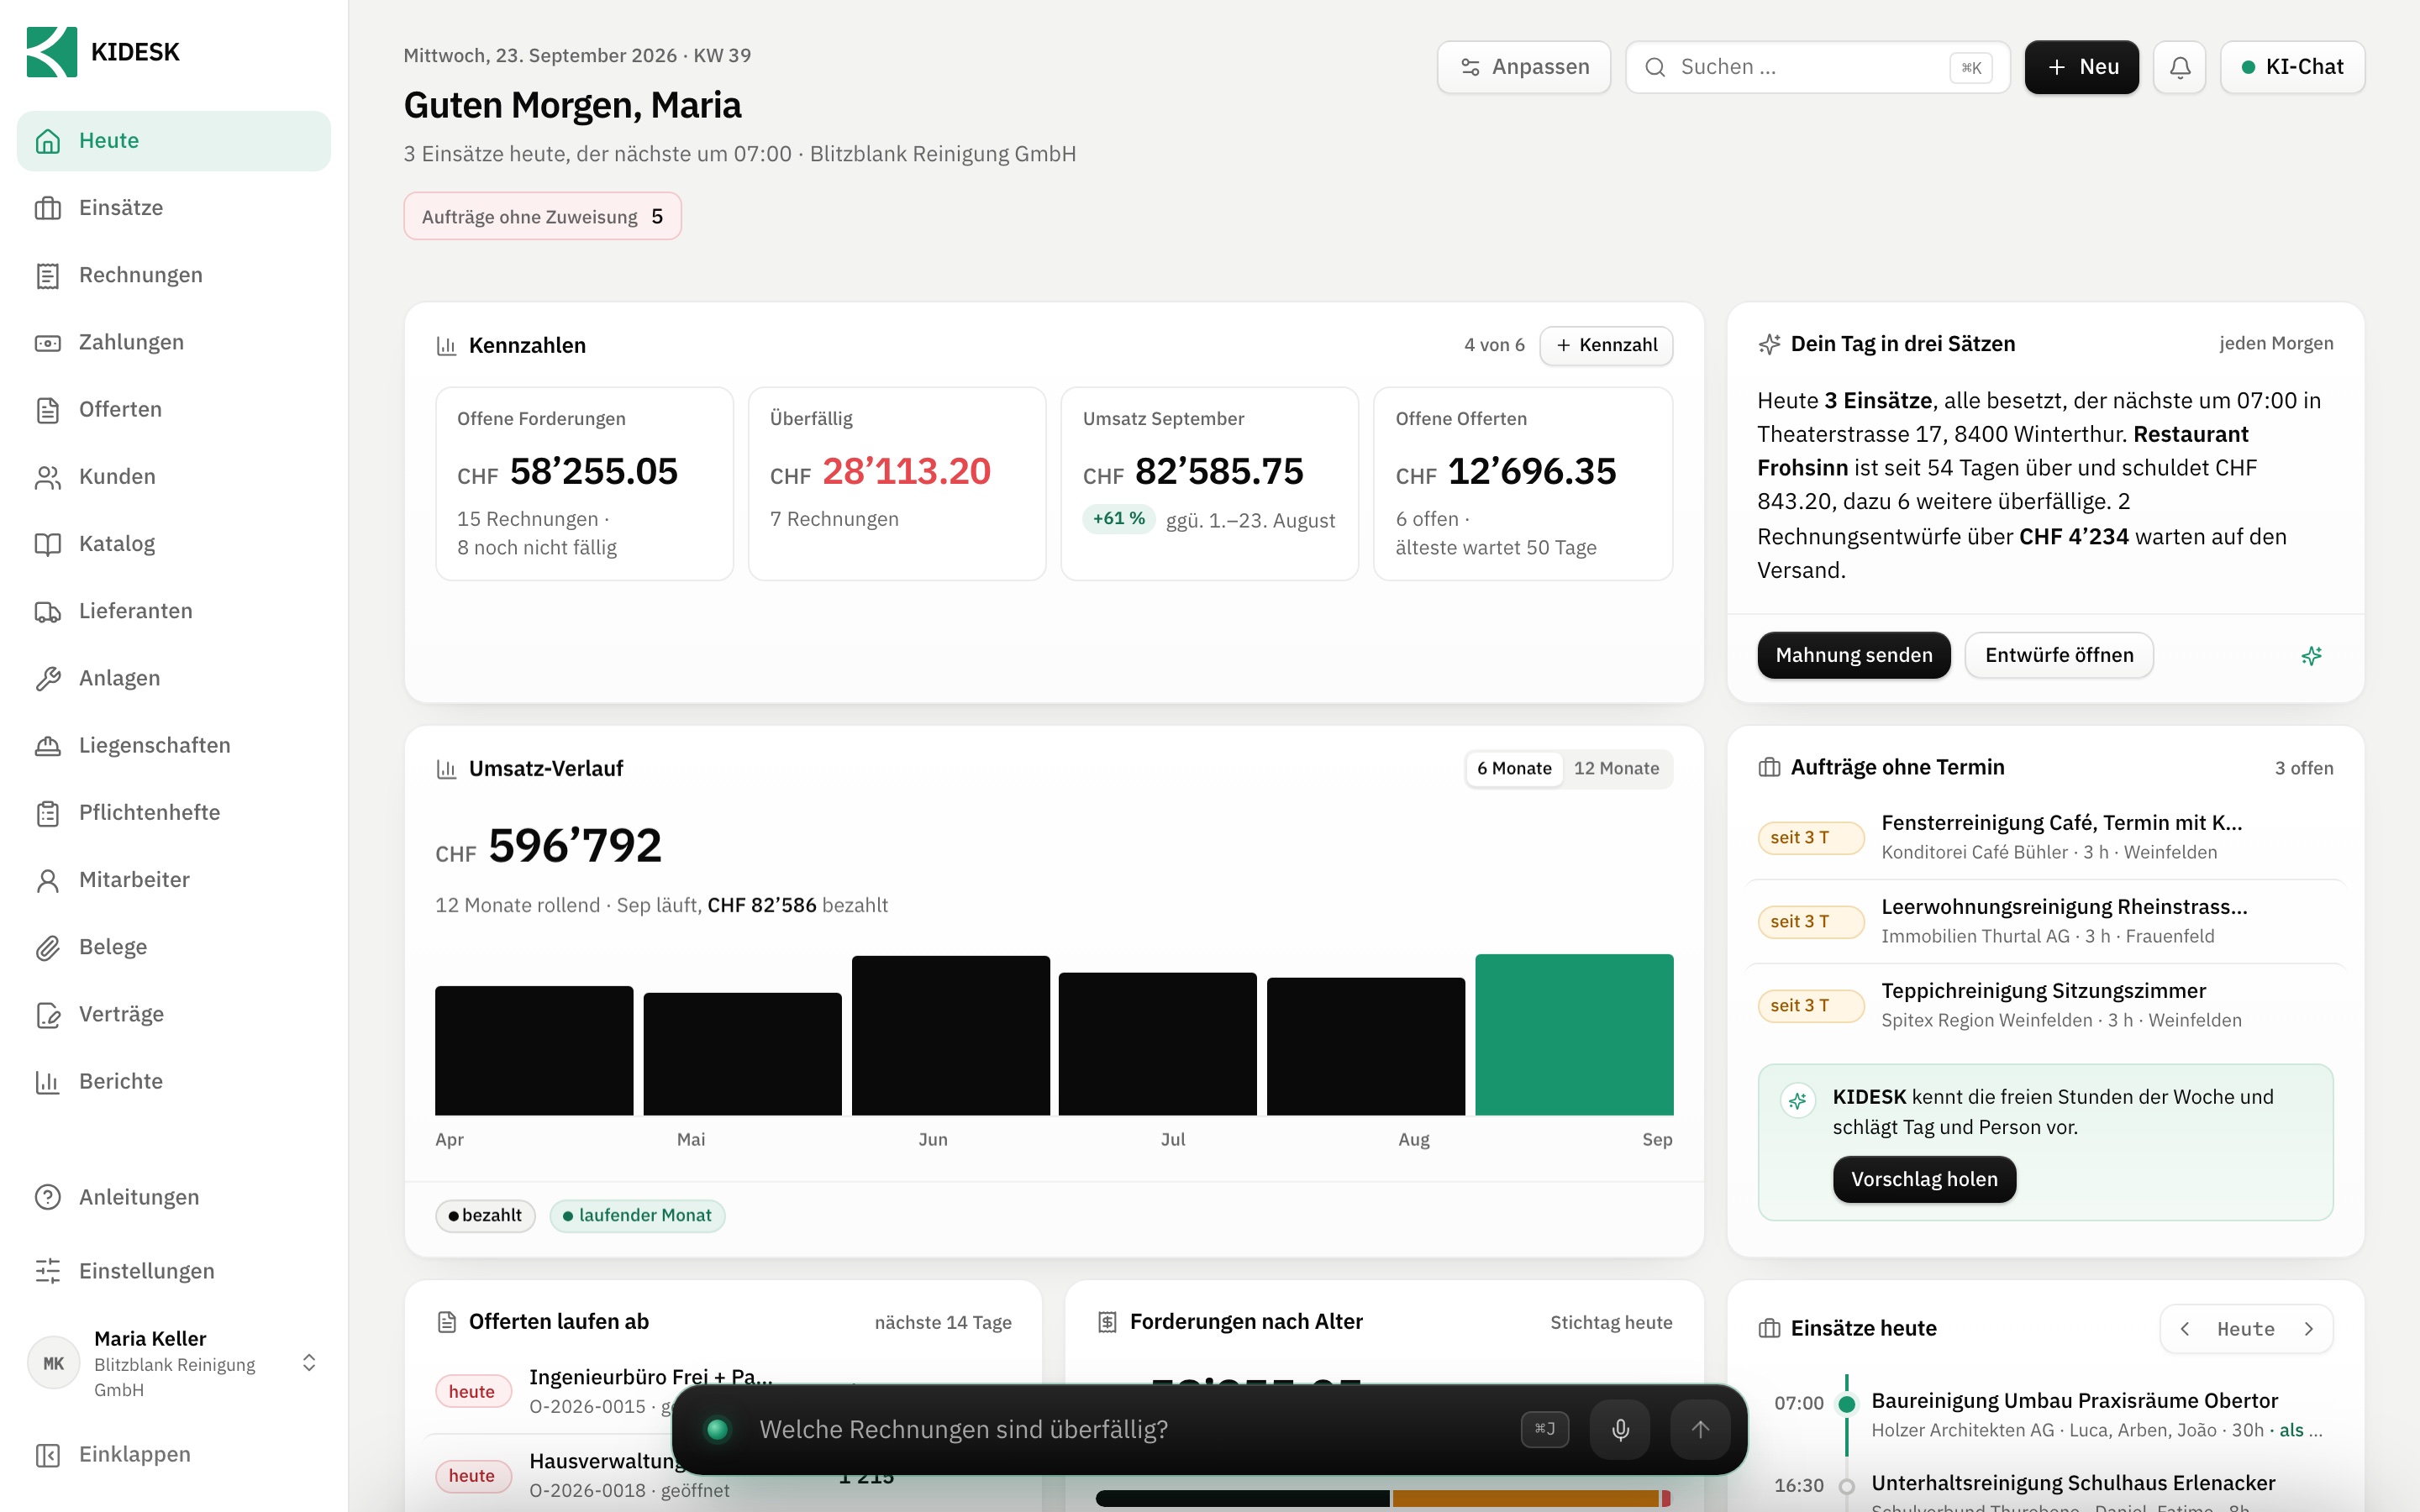This screenshot has width=2420, height=1512.
Task: Click the Anlagen wrench icon
Action: click(48, 678)
